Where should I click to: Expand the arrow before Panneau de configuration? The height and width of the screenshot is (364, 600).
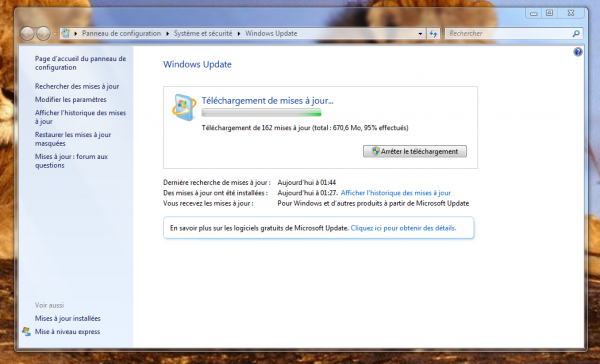pyautogui.click(x=76, y=34)
